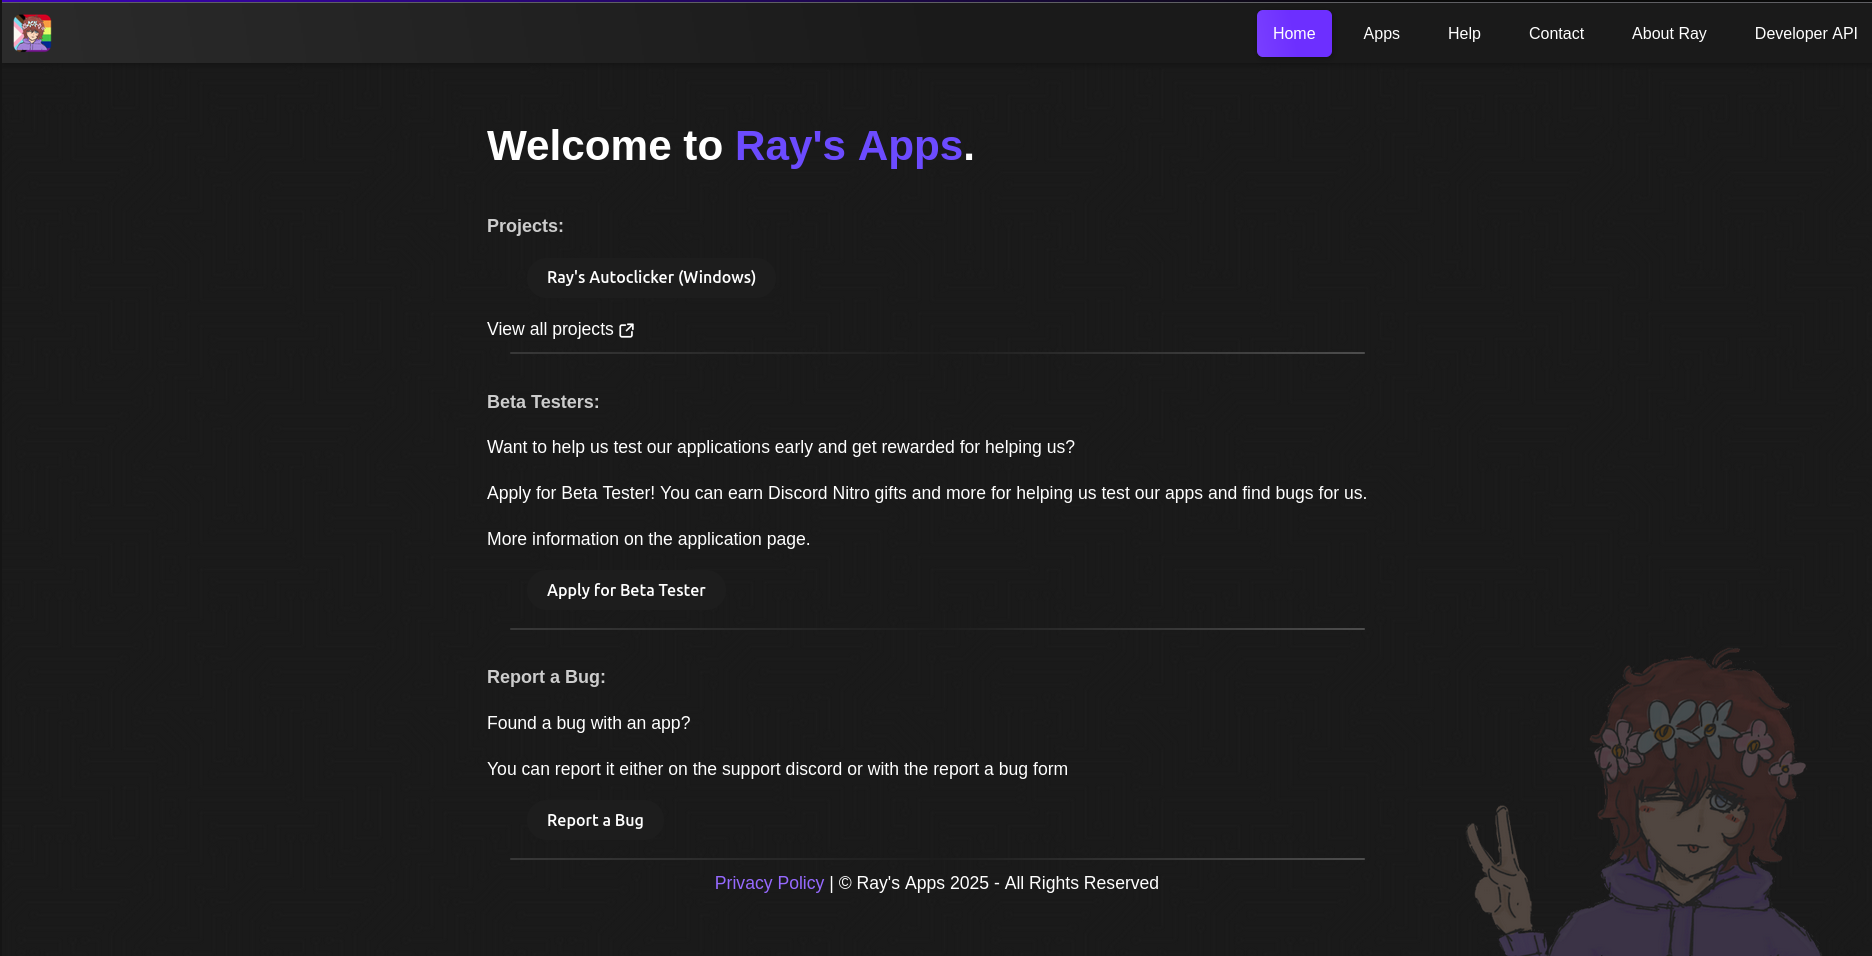The image size is (1872, 956).
Task: Click the Report a Bug button
Action: 595,821
